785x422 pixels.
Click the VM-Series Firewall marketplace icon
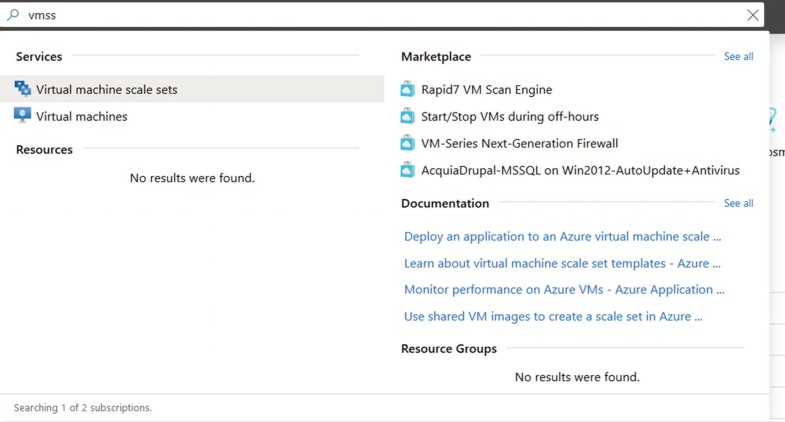408,143
